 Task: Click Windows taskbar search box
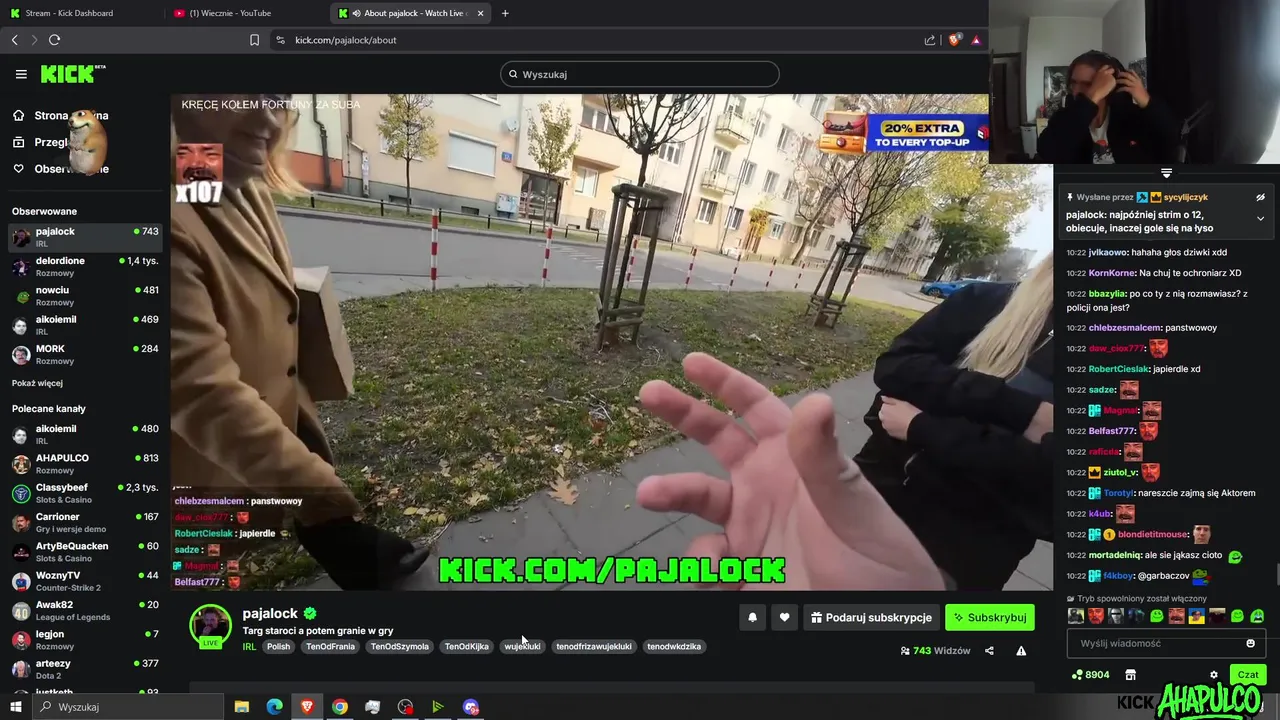(x=130, y=707)
